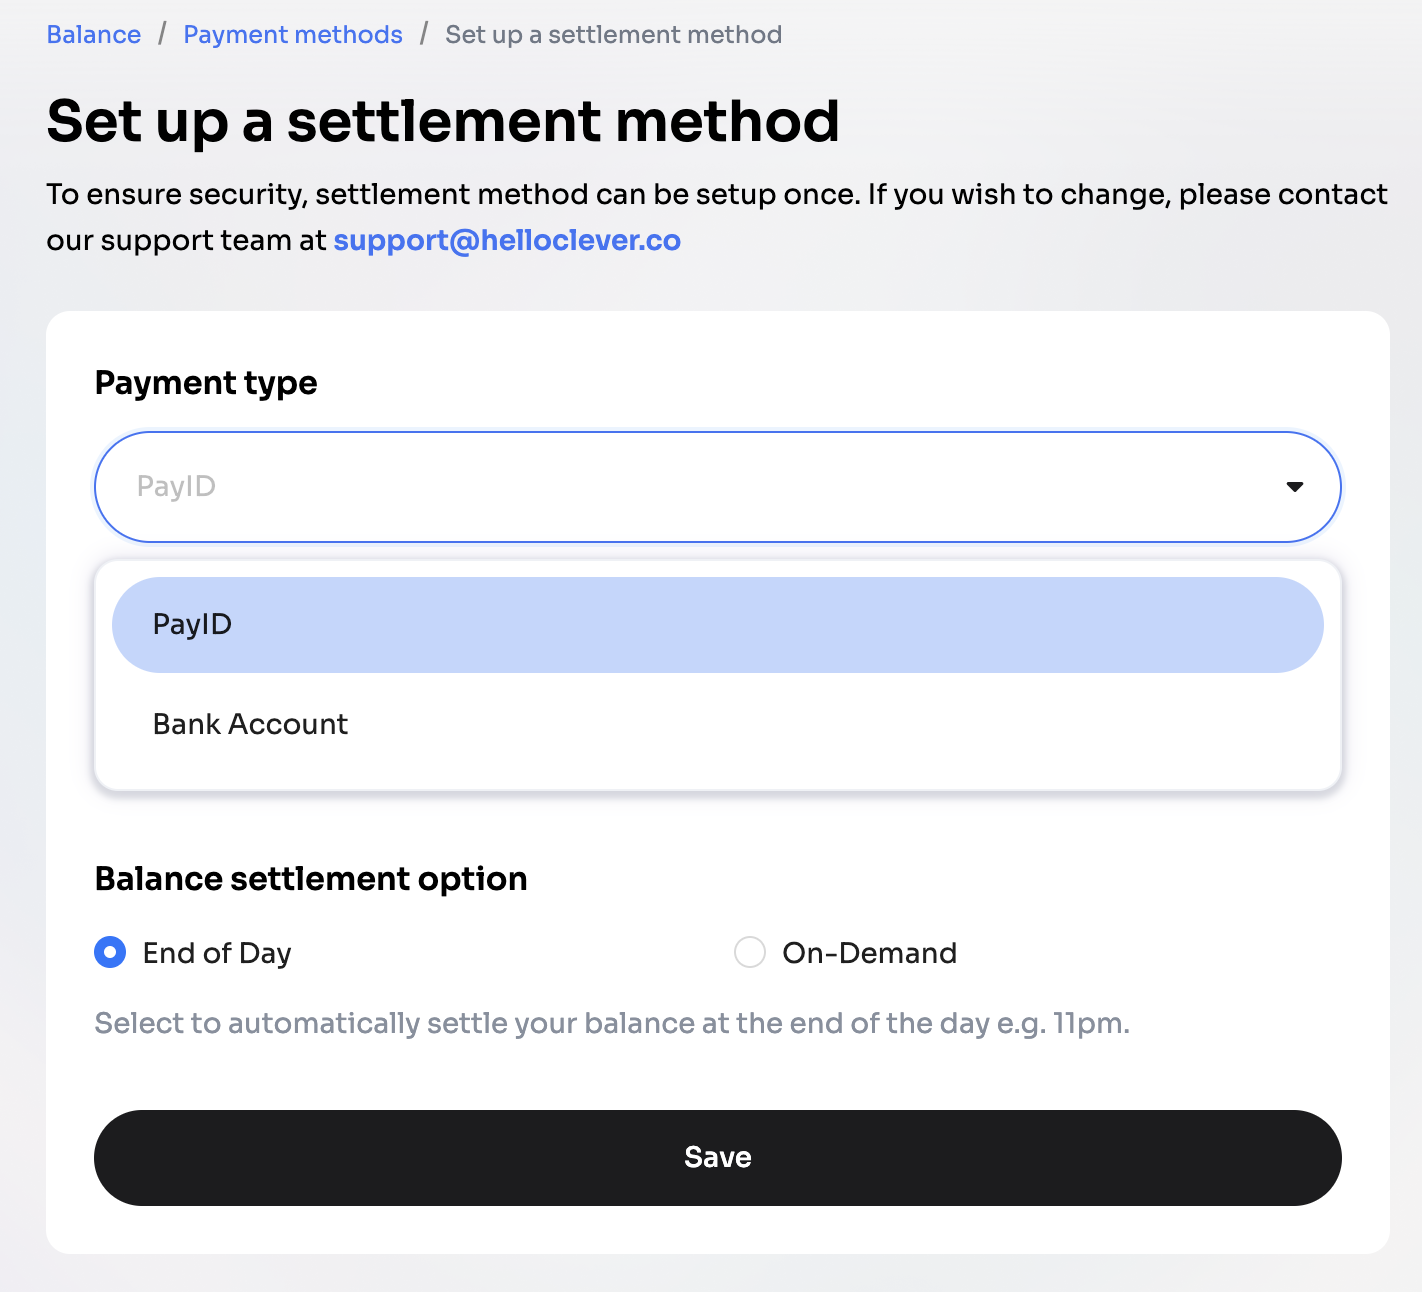The image size is (1422, 1292).
Task: Click the "Balance settlement option" heading
Action: coord(311,879)
